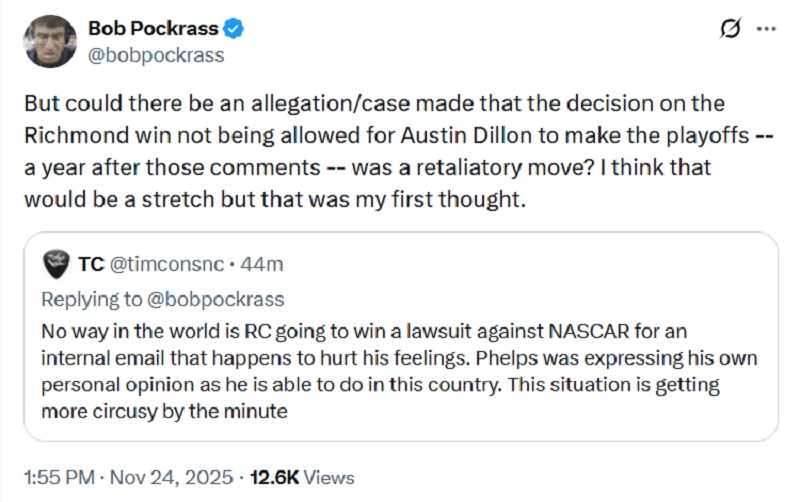Click the TC avatar icon in quoted tweet
800x502 pixels.
click(x=57, y=264)
